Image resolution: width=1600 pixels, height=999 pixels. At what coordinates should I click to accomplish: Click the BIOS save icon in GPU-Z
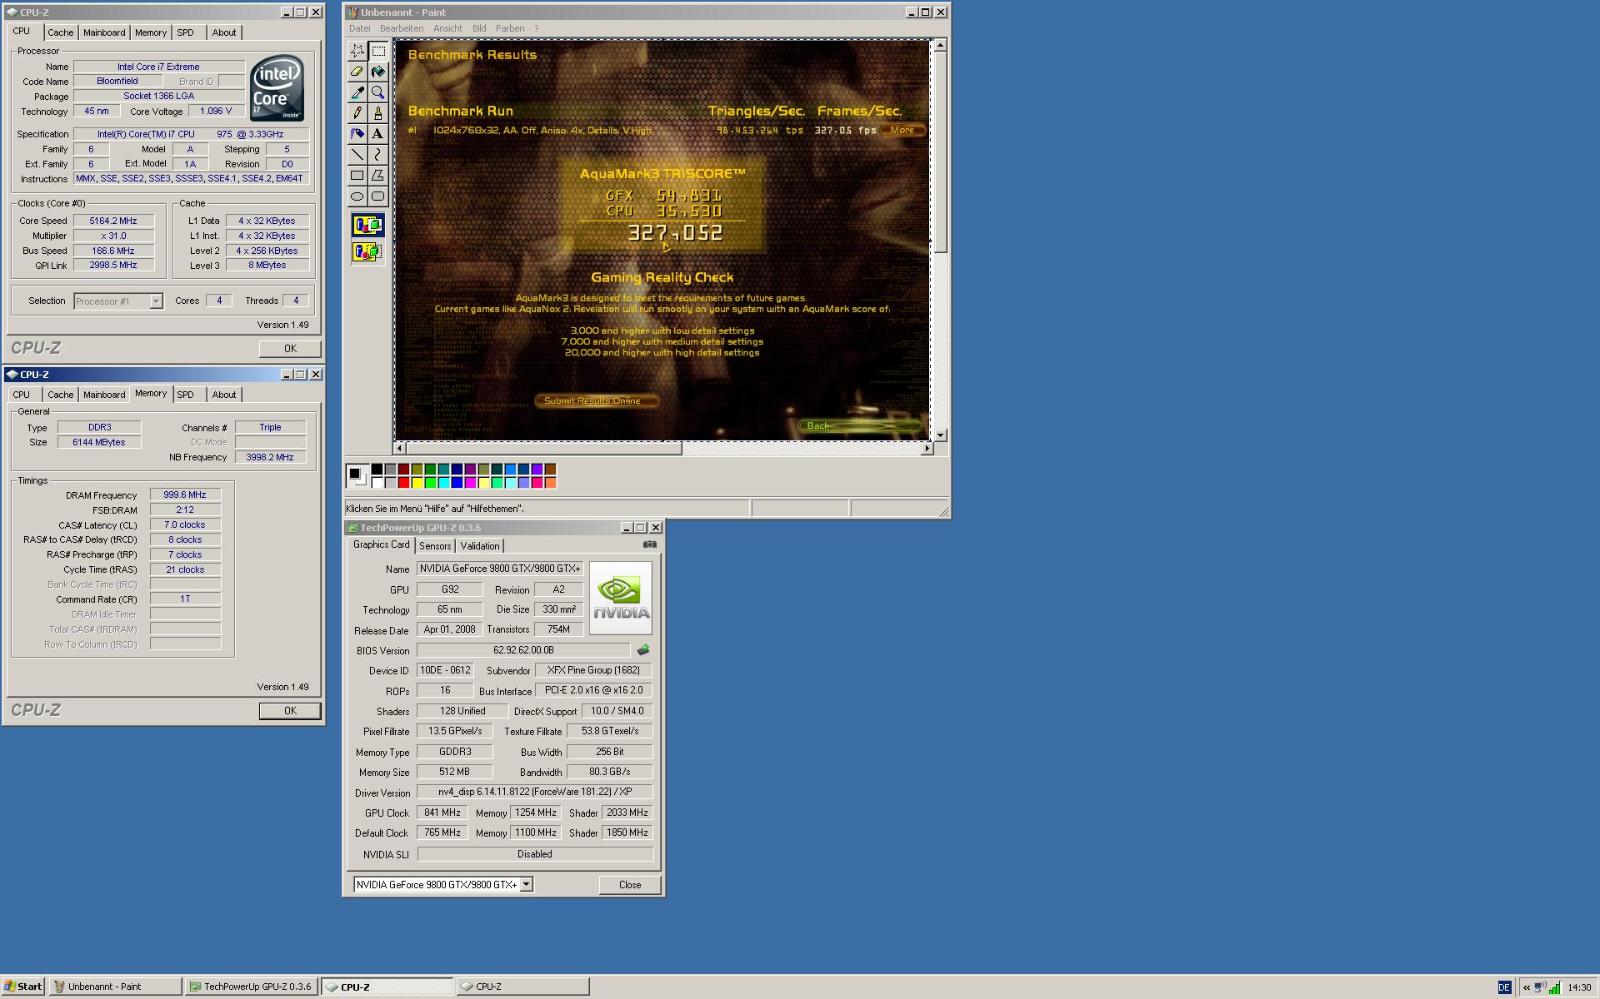pyautogui.click(x=643, y=650)
